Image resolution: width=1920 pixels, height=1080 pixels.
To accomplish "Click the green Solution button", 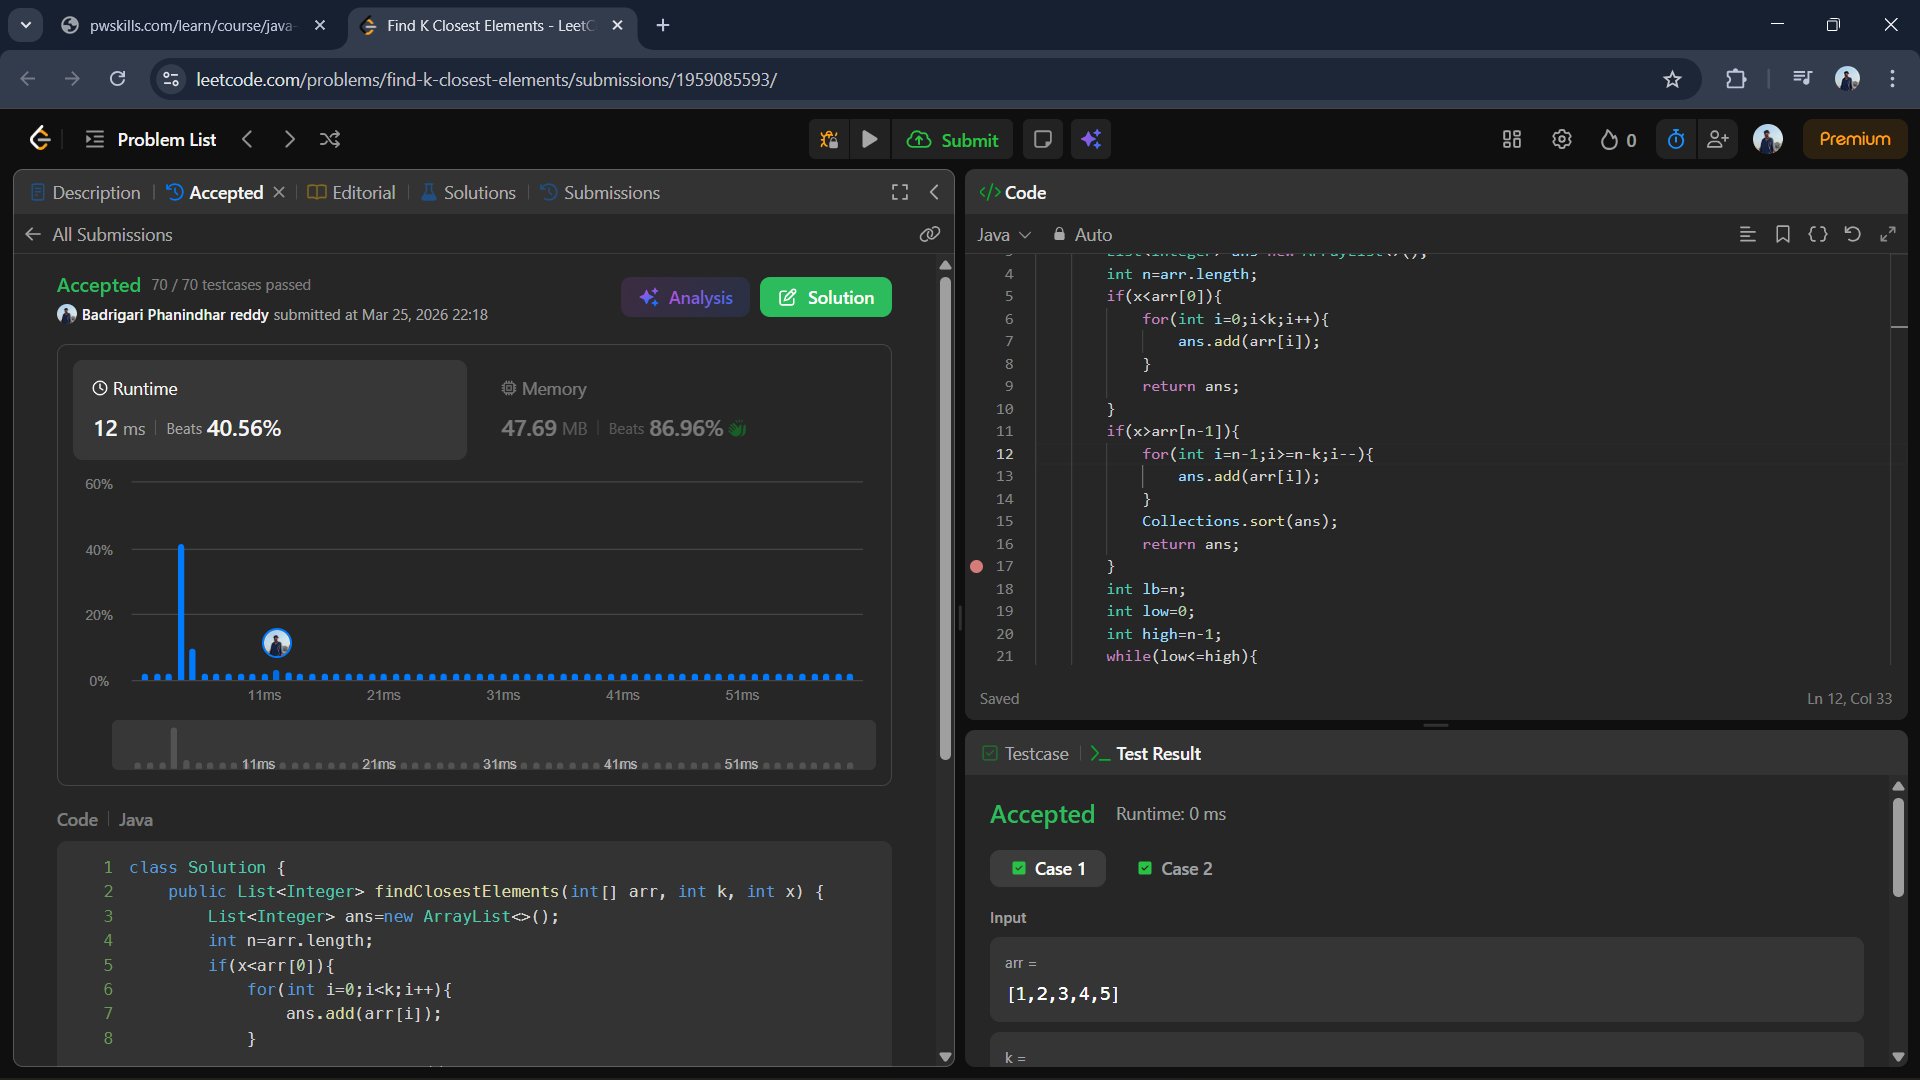I will pyautogui.click(x=825, y=297).
